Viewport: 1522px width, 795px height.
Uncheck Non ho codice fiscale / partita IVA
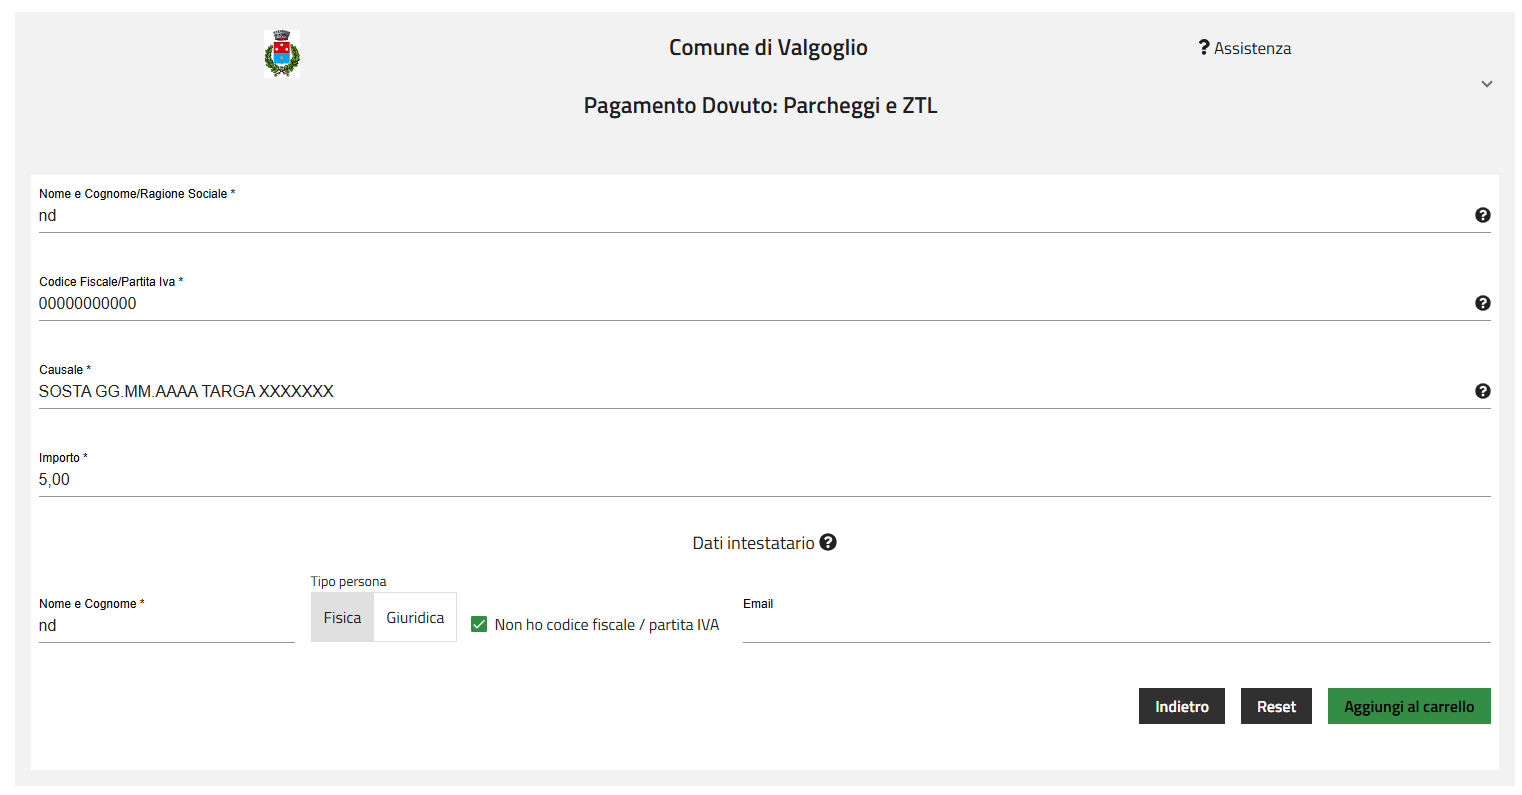(479, 624)
